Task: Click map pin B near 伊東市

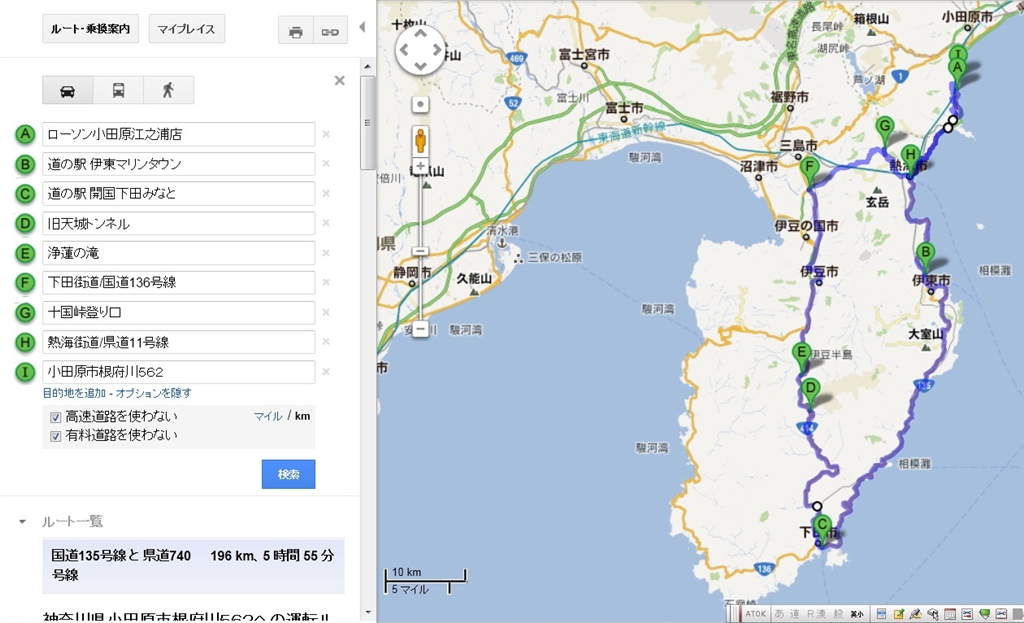Action: tap(925, 256)
